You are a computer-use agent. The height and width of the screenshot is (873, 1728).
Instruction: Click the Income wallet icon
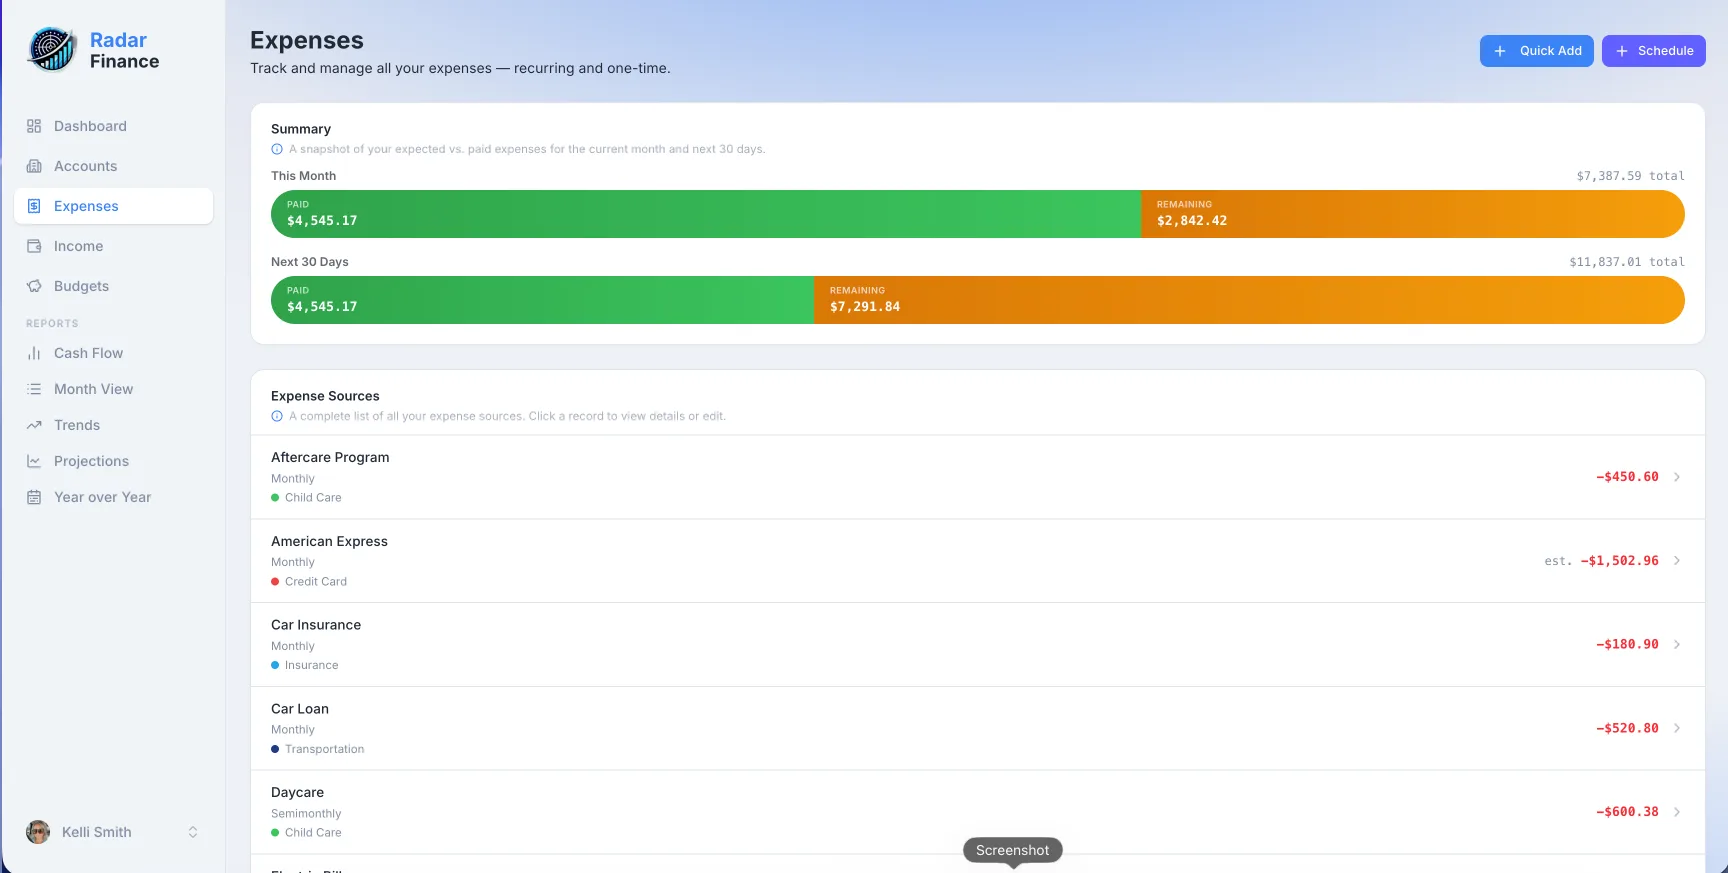tap(34, 246)
